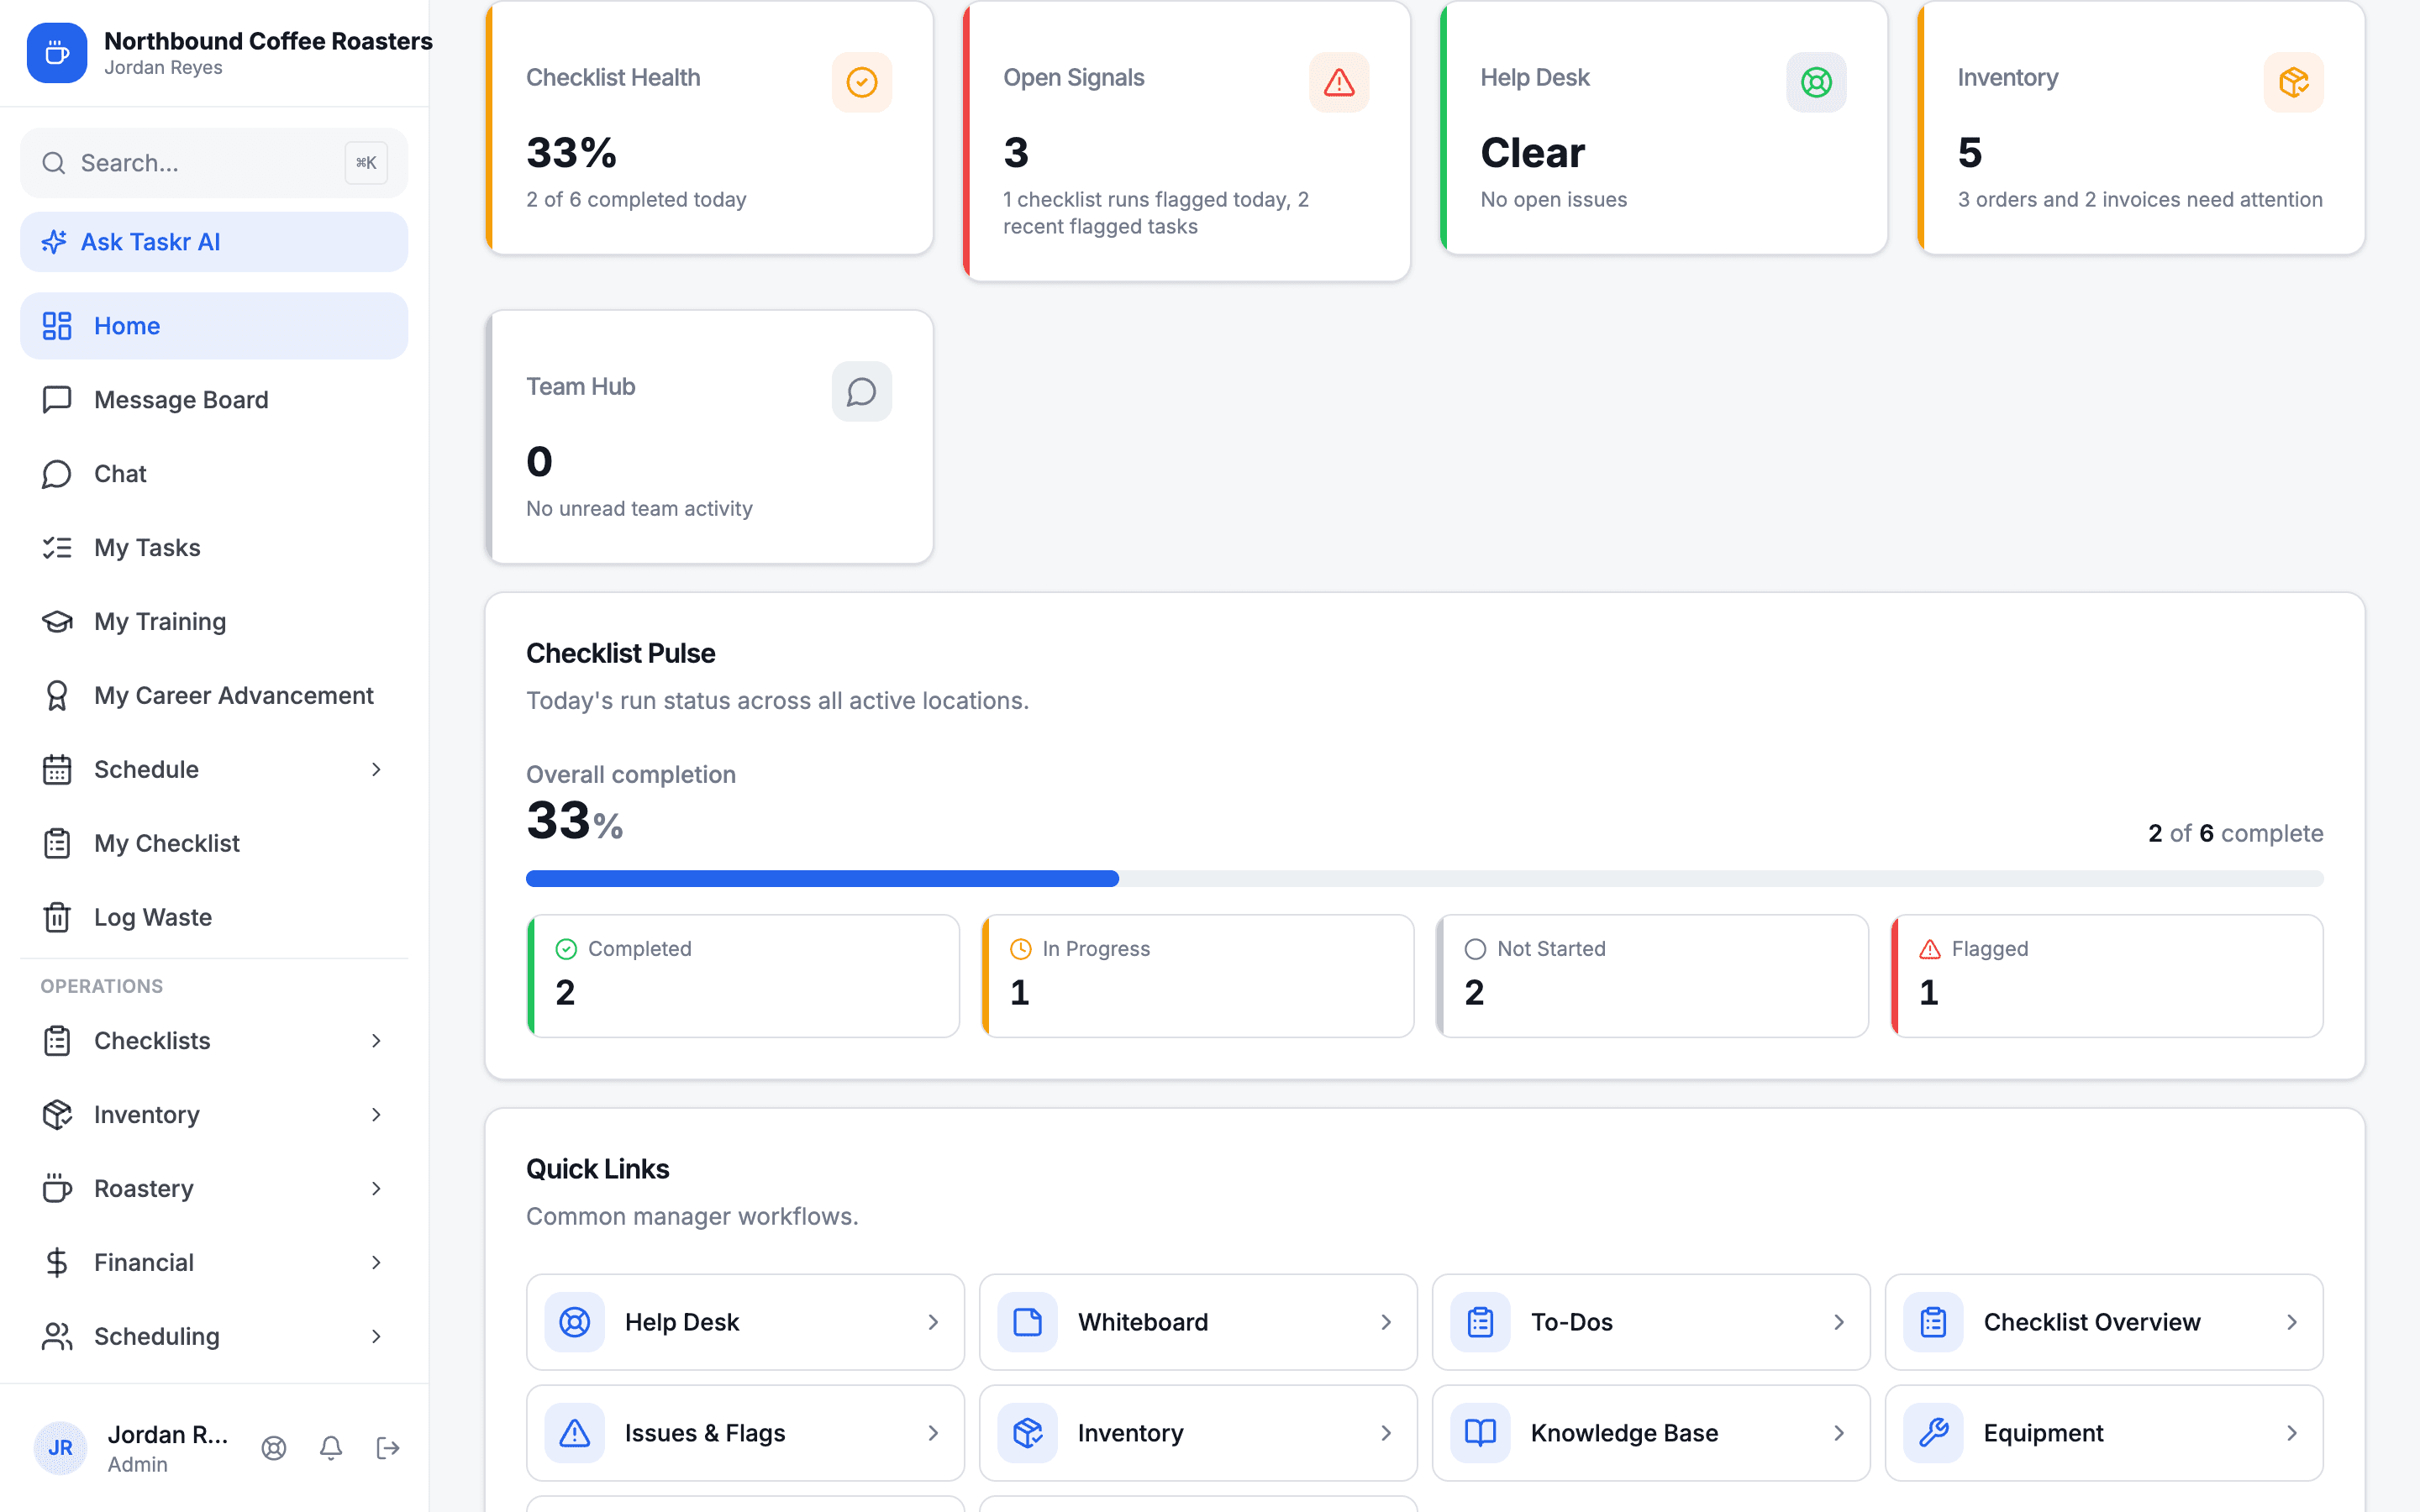The width and height of the screenshot is (2420, 1512).
Task: Click the overall completion progress bar
Action: point(1424,879)
